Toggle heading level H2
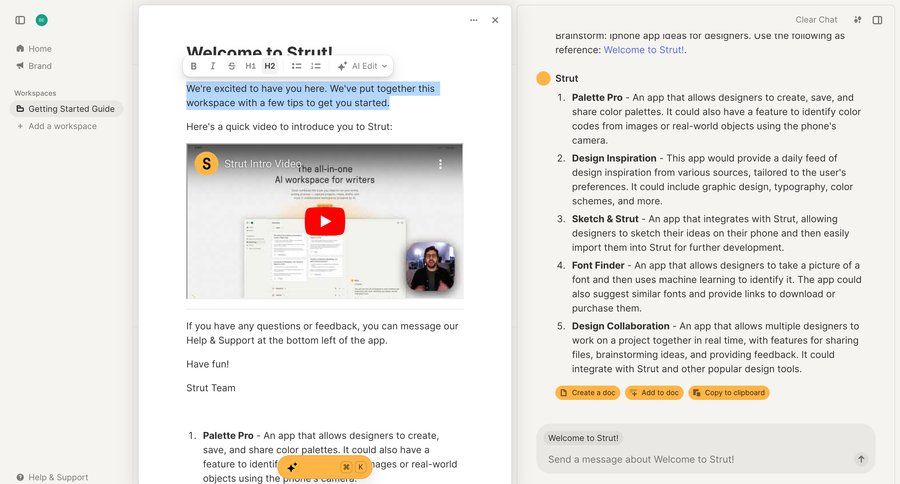 tap(270, 66)
